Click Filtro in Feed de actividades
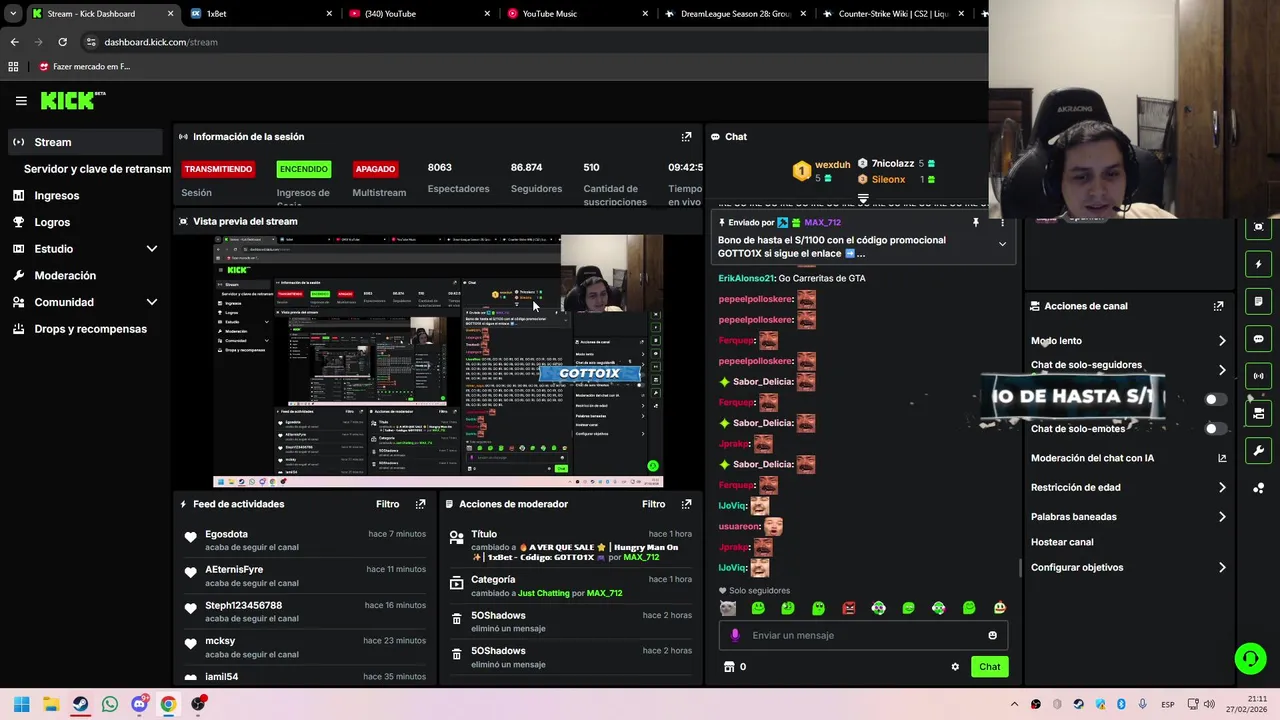Image resolution: width=1280 pixels, height=720 pixels. pos(387,504)
